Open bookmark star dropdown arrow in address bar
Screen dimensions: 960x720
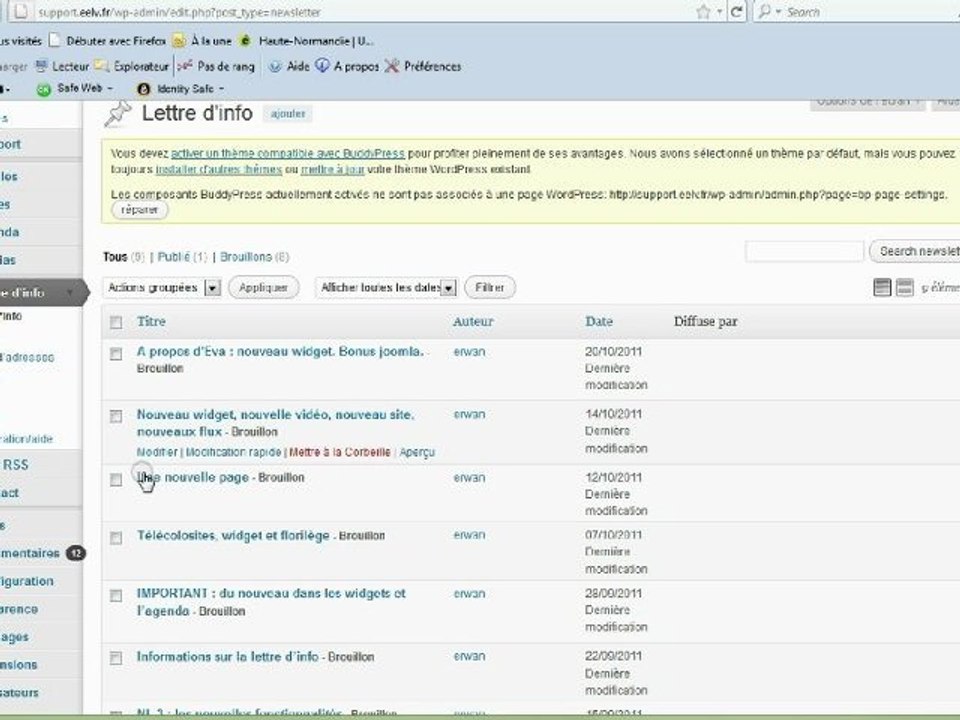pos(719,12)
